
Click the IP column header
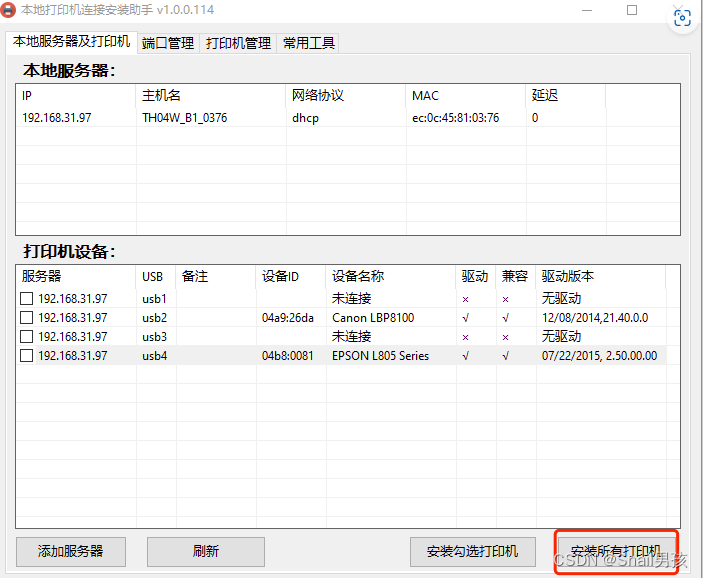point(75,96)
